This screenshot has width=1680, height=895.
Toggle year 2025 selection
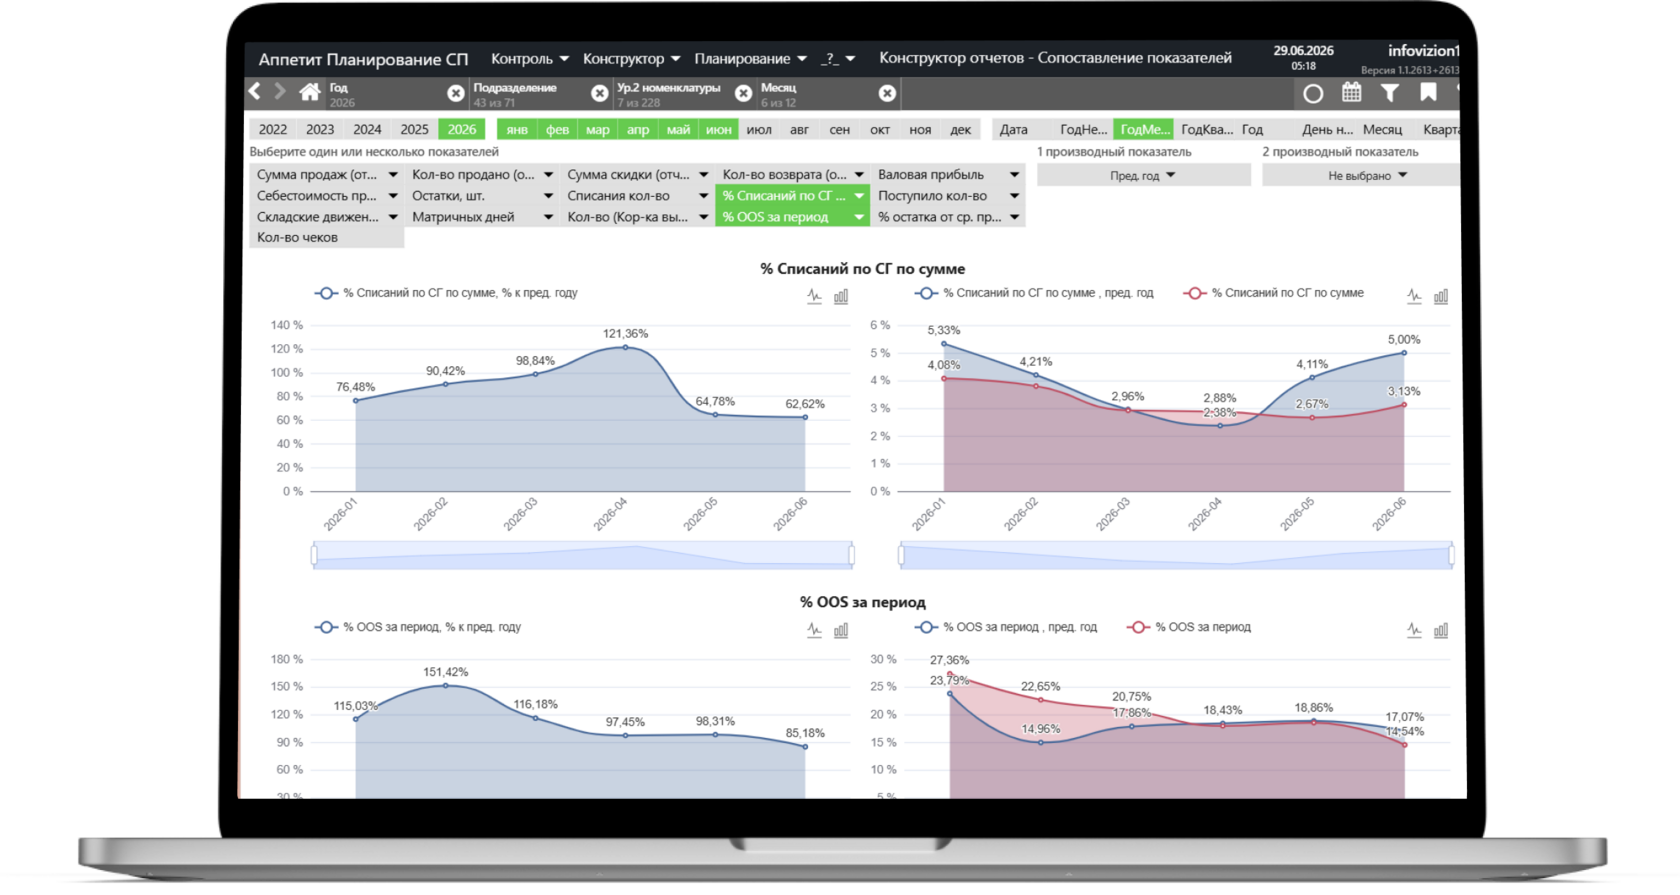point(414,129)
